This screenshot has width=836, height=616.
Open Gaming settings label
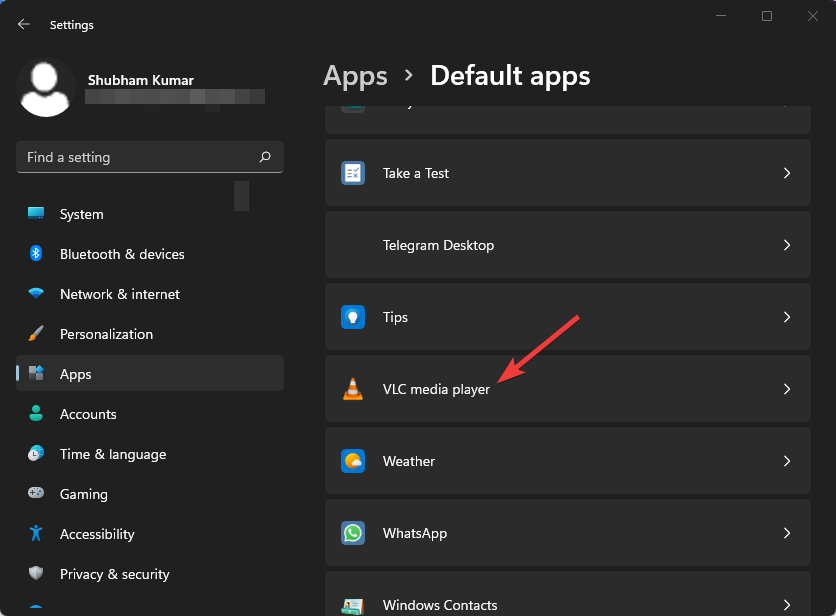84,494
